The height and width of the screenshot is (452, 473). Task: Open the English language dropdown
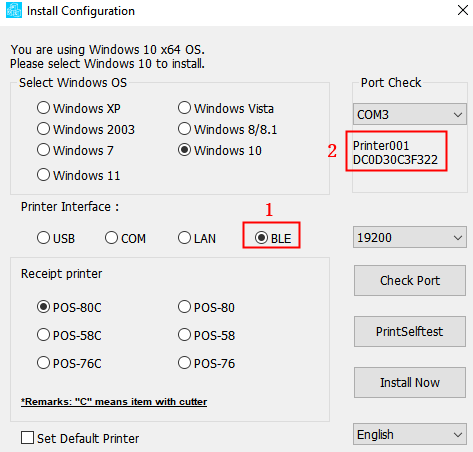click(x=410, y=434)
